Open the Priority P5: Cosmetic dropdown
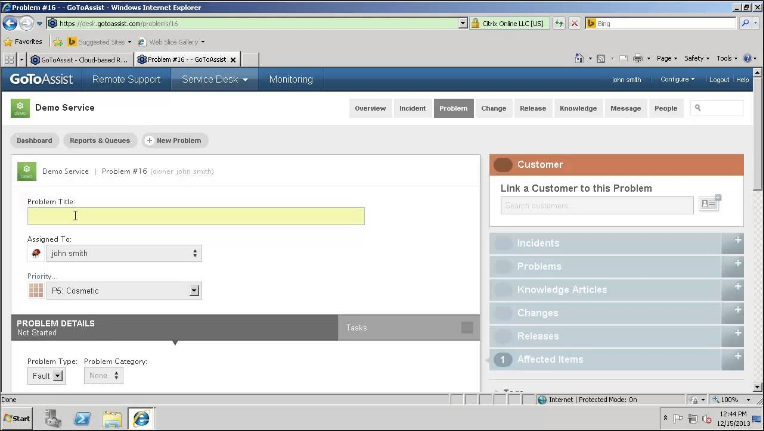 click(124, 291)
